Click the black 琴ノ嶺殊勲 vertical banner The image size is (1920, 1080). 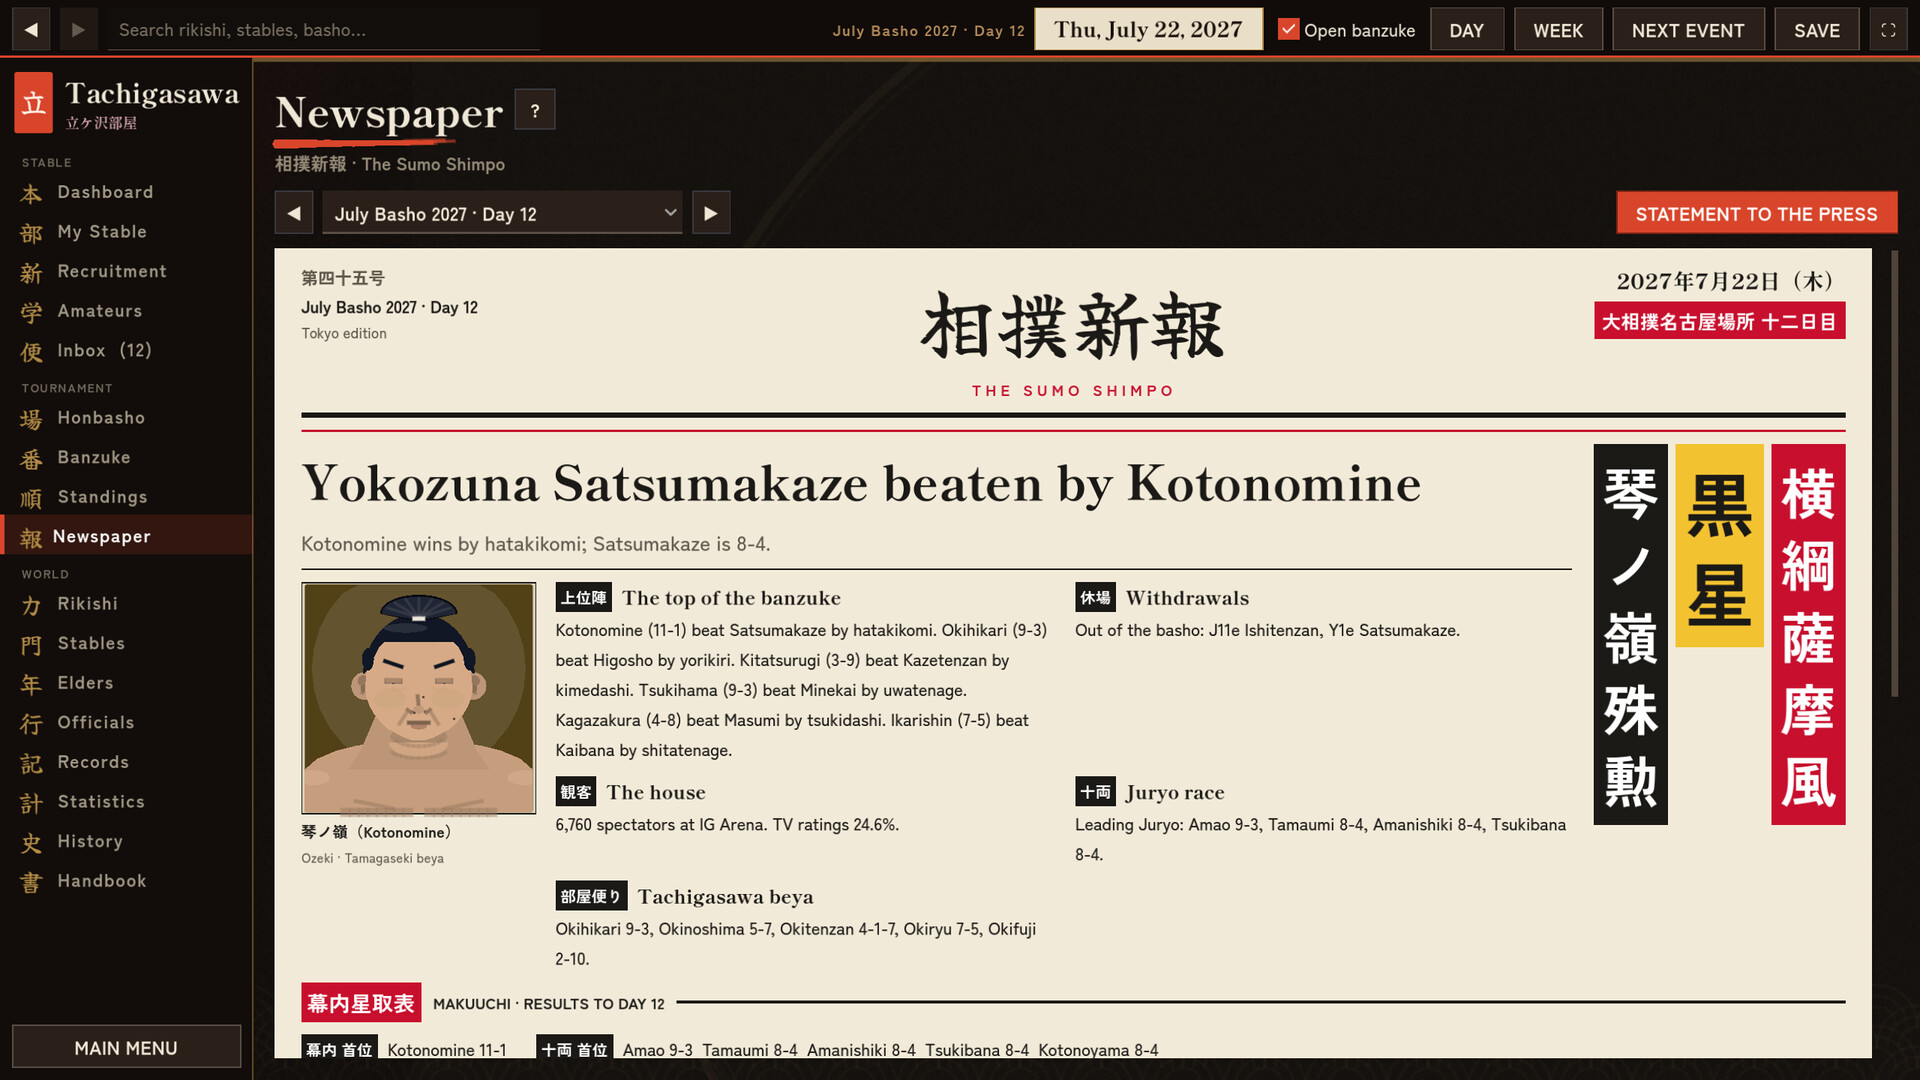click(1630, 634)
